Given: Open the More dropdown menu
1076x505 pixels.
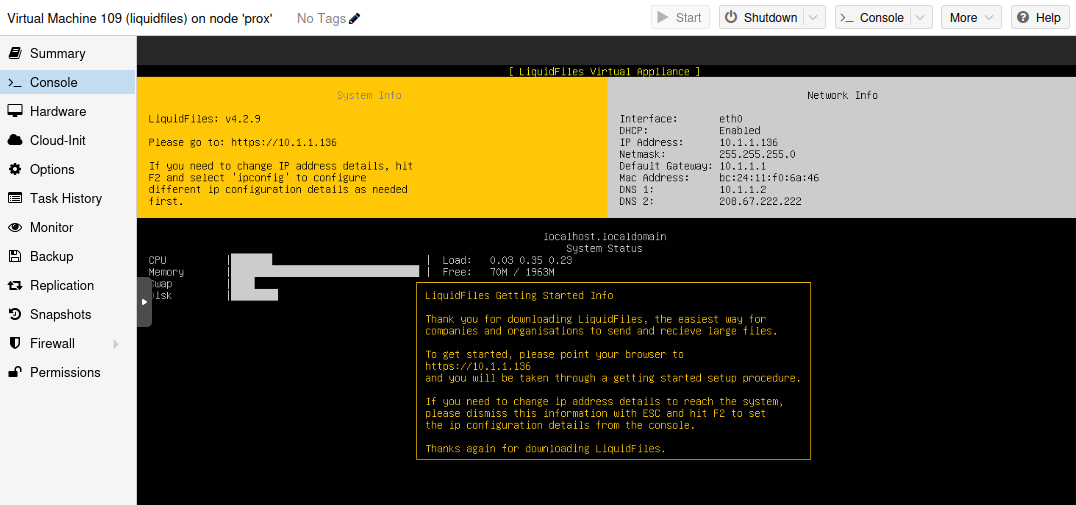Looking at the screenshot, I should click(971, 17).
